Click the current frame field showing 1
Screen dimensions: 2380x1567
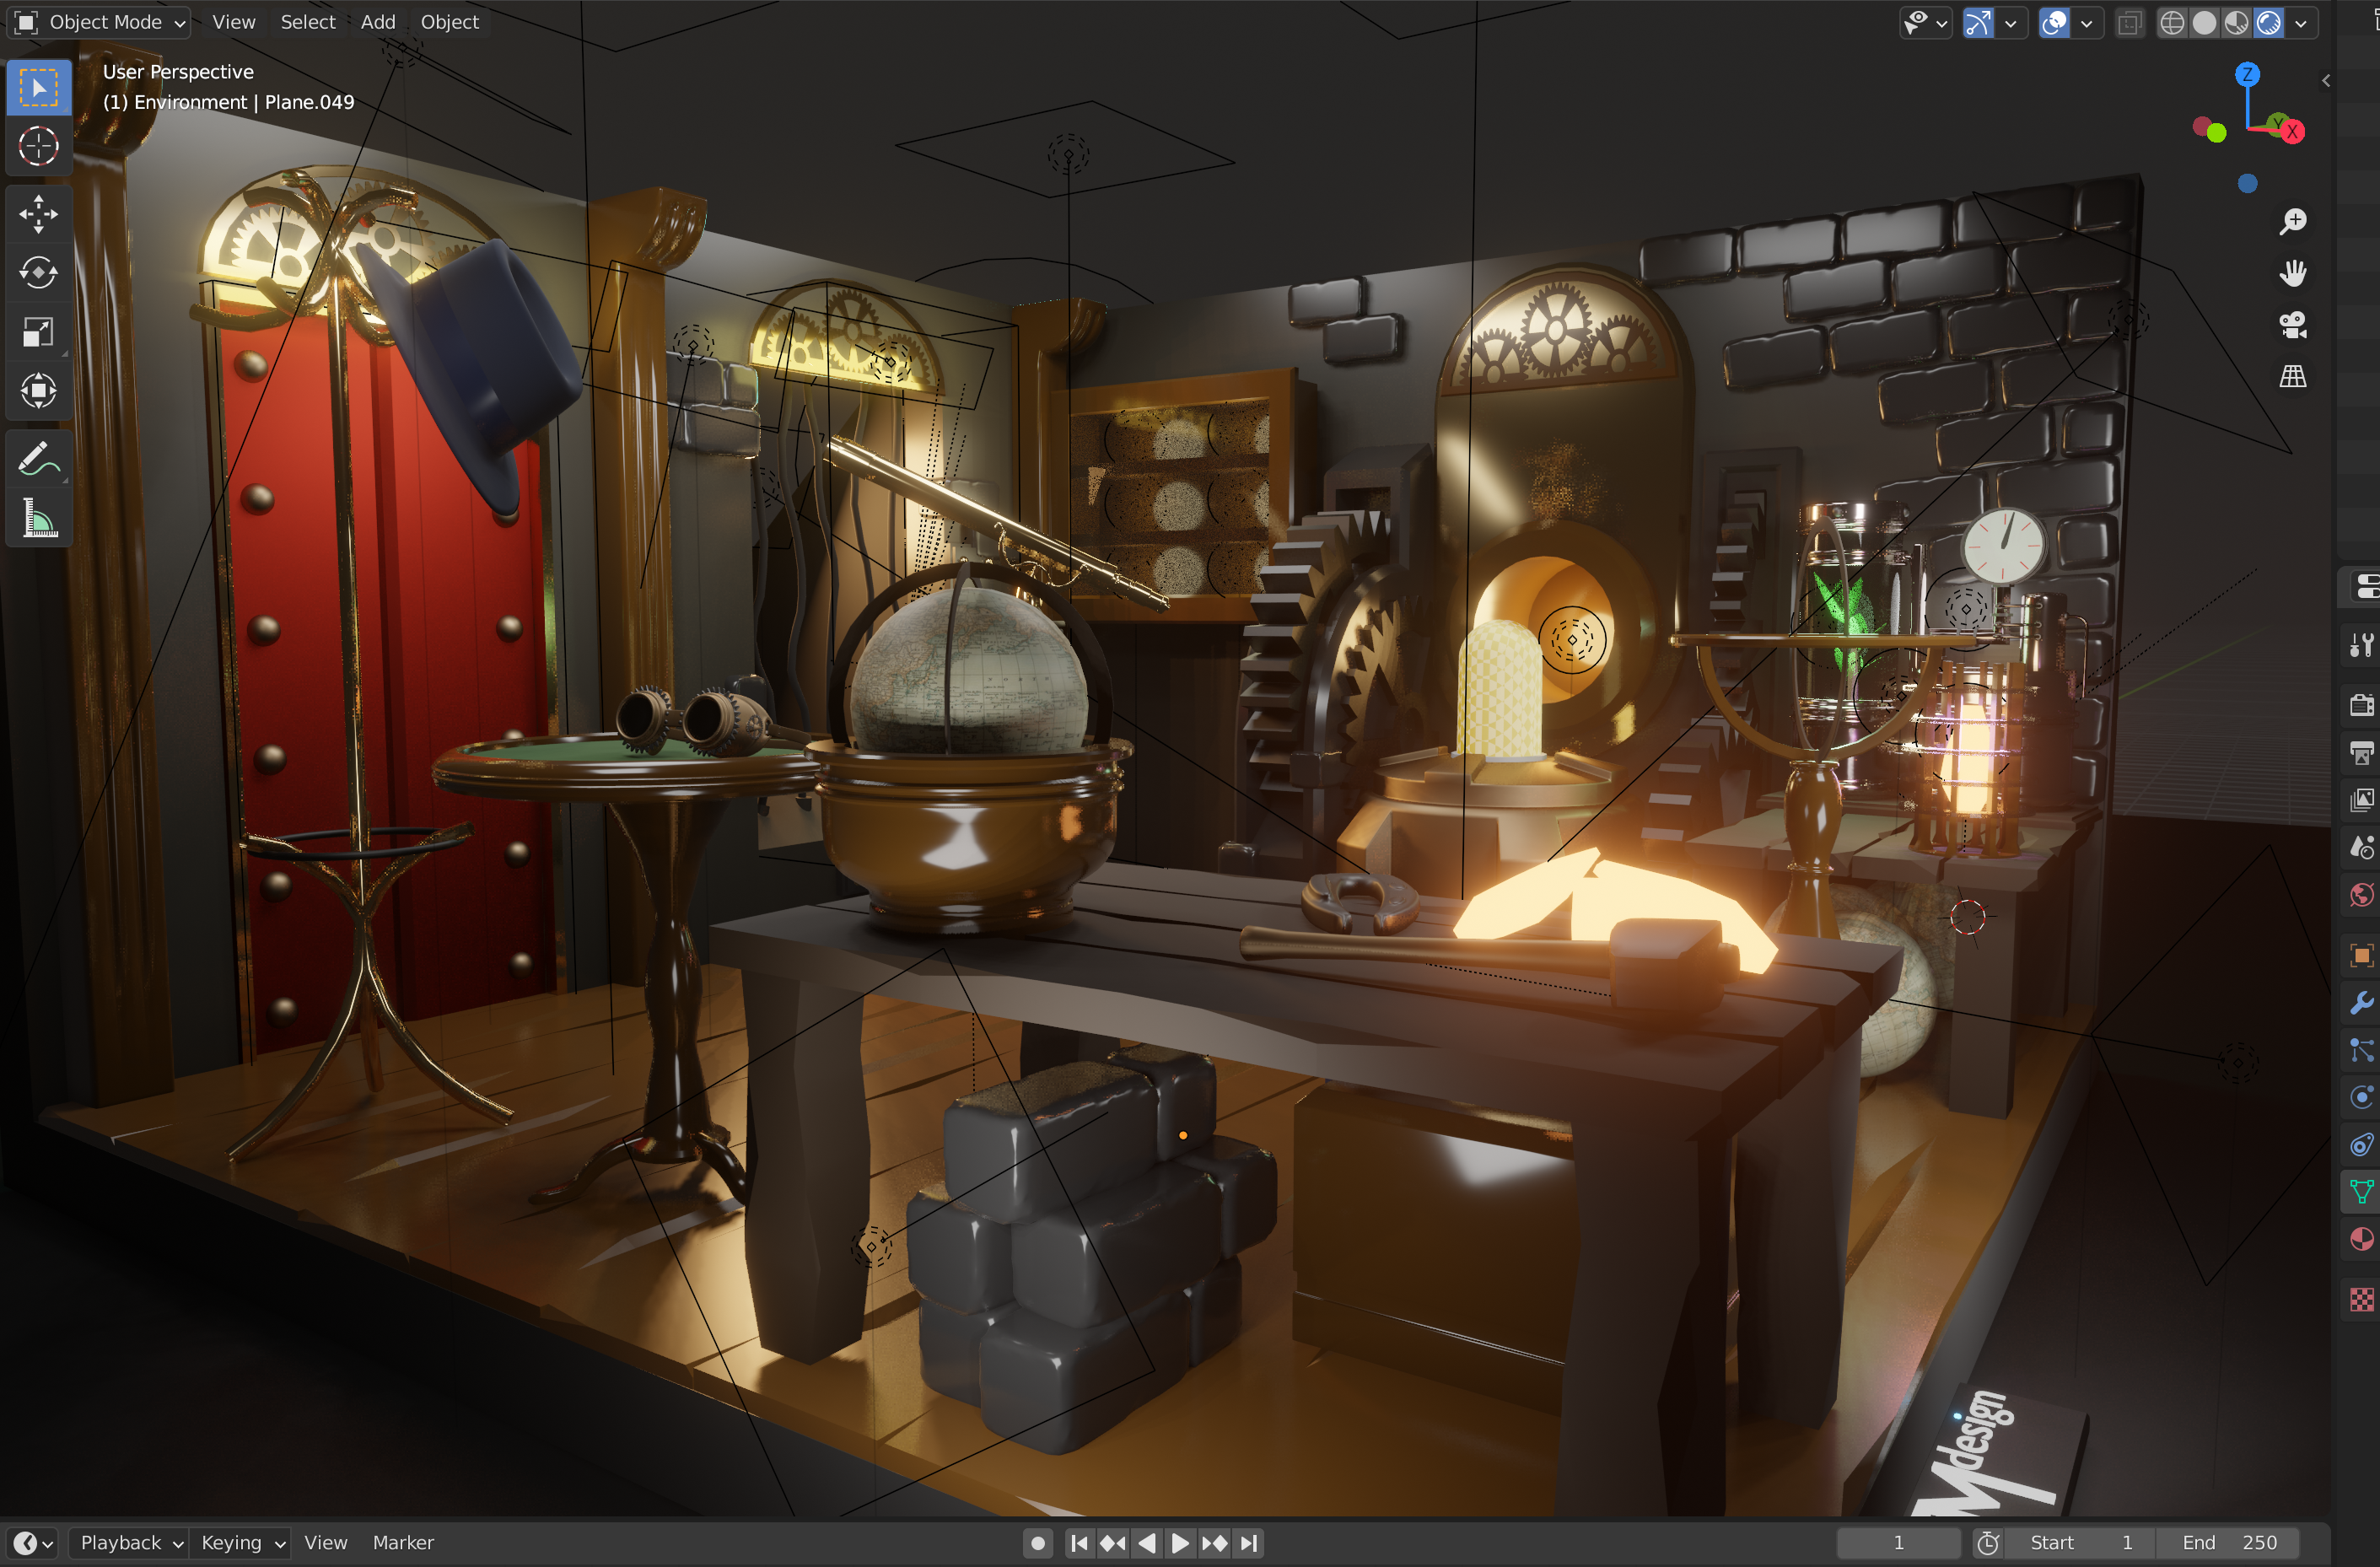(x=1898, y=1543)
